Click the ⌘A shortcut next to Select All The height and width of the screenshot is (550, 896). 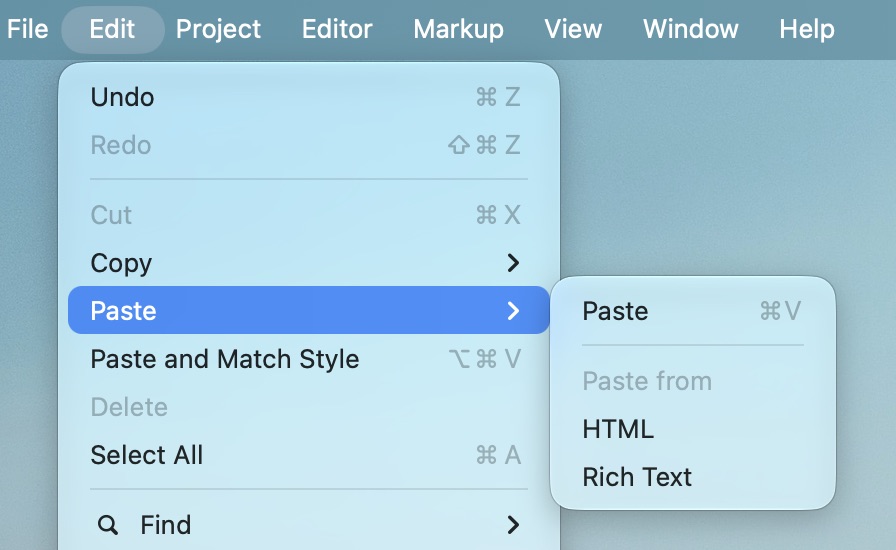pos(498,455)
